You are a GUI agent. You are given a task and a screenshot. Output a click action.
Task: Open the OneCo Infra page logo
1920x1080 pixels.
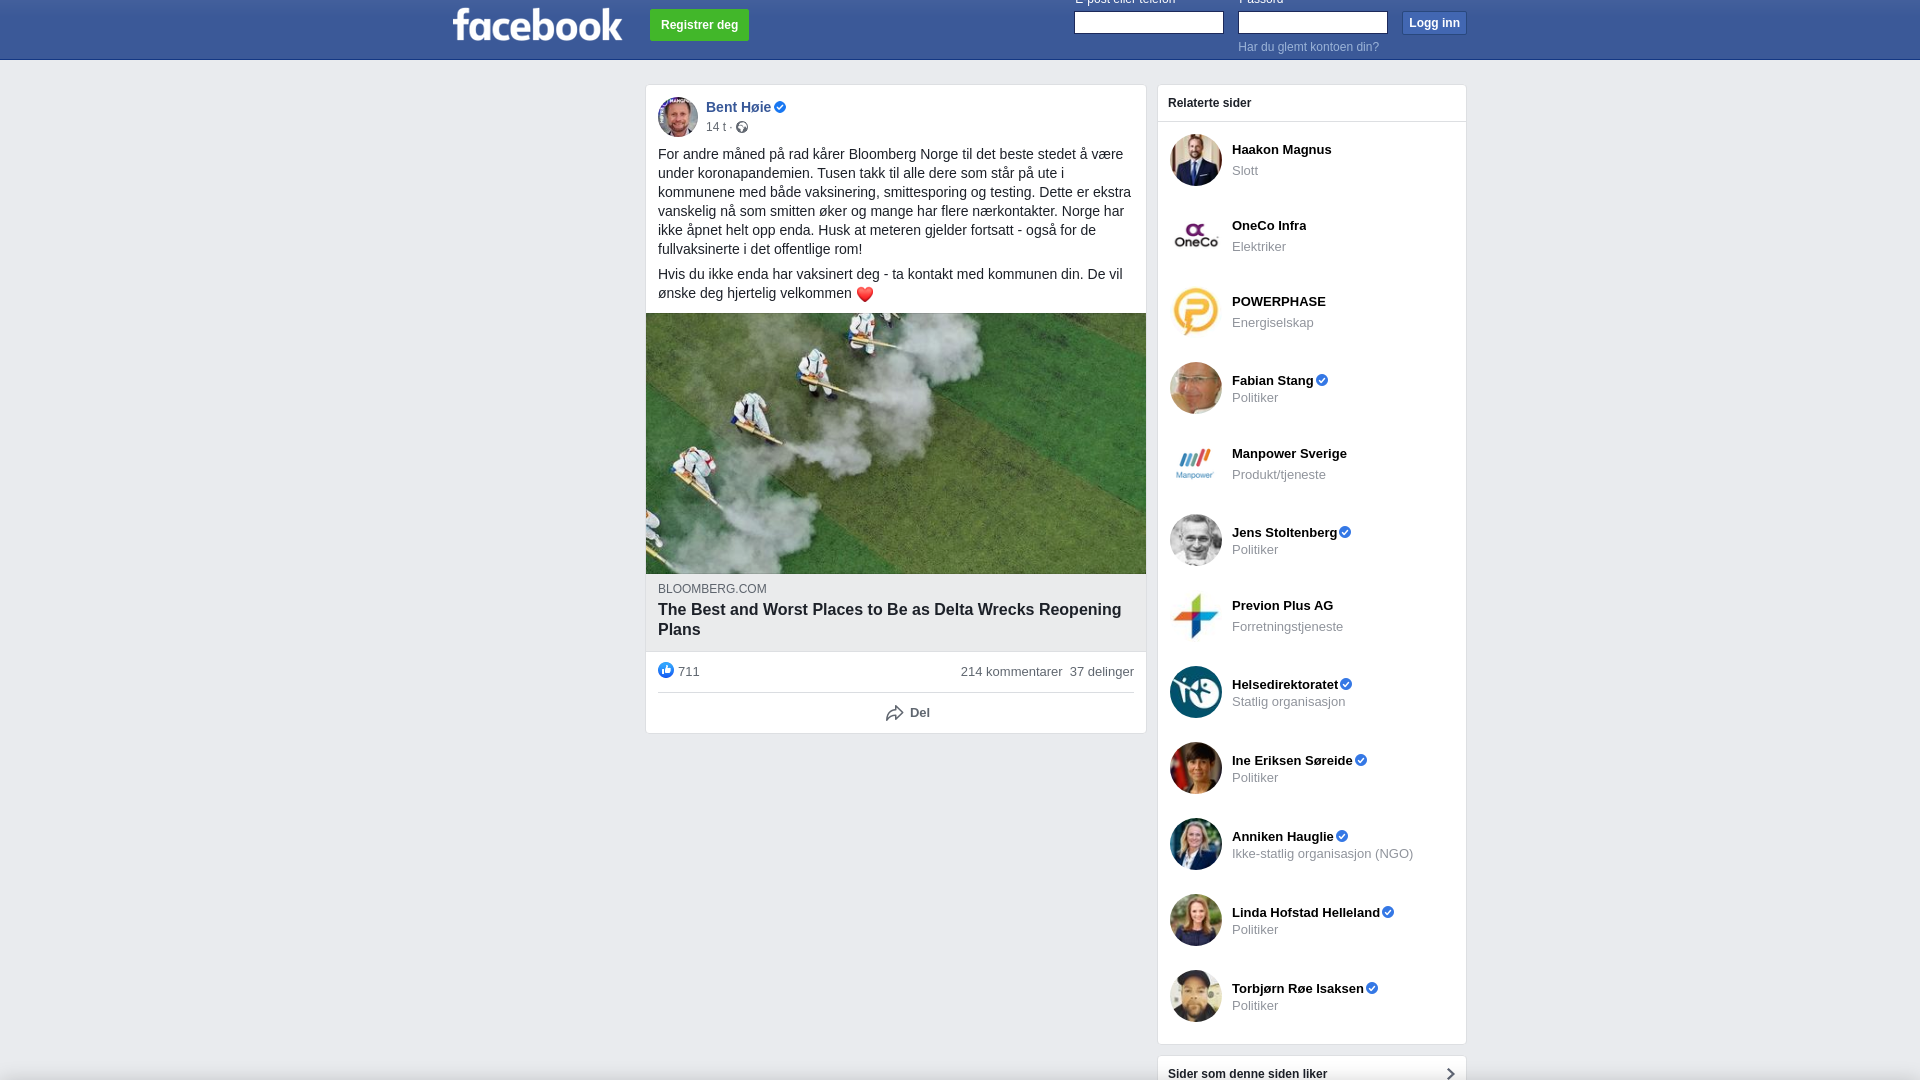(1196, 236)
